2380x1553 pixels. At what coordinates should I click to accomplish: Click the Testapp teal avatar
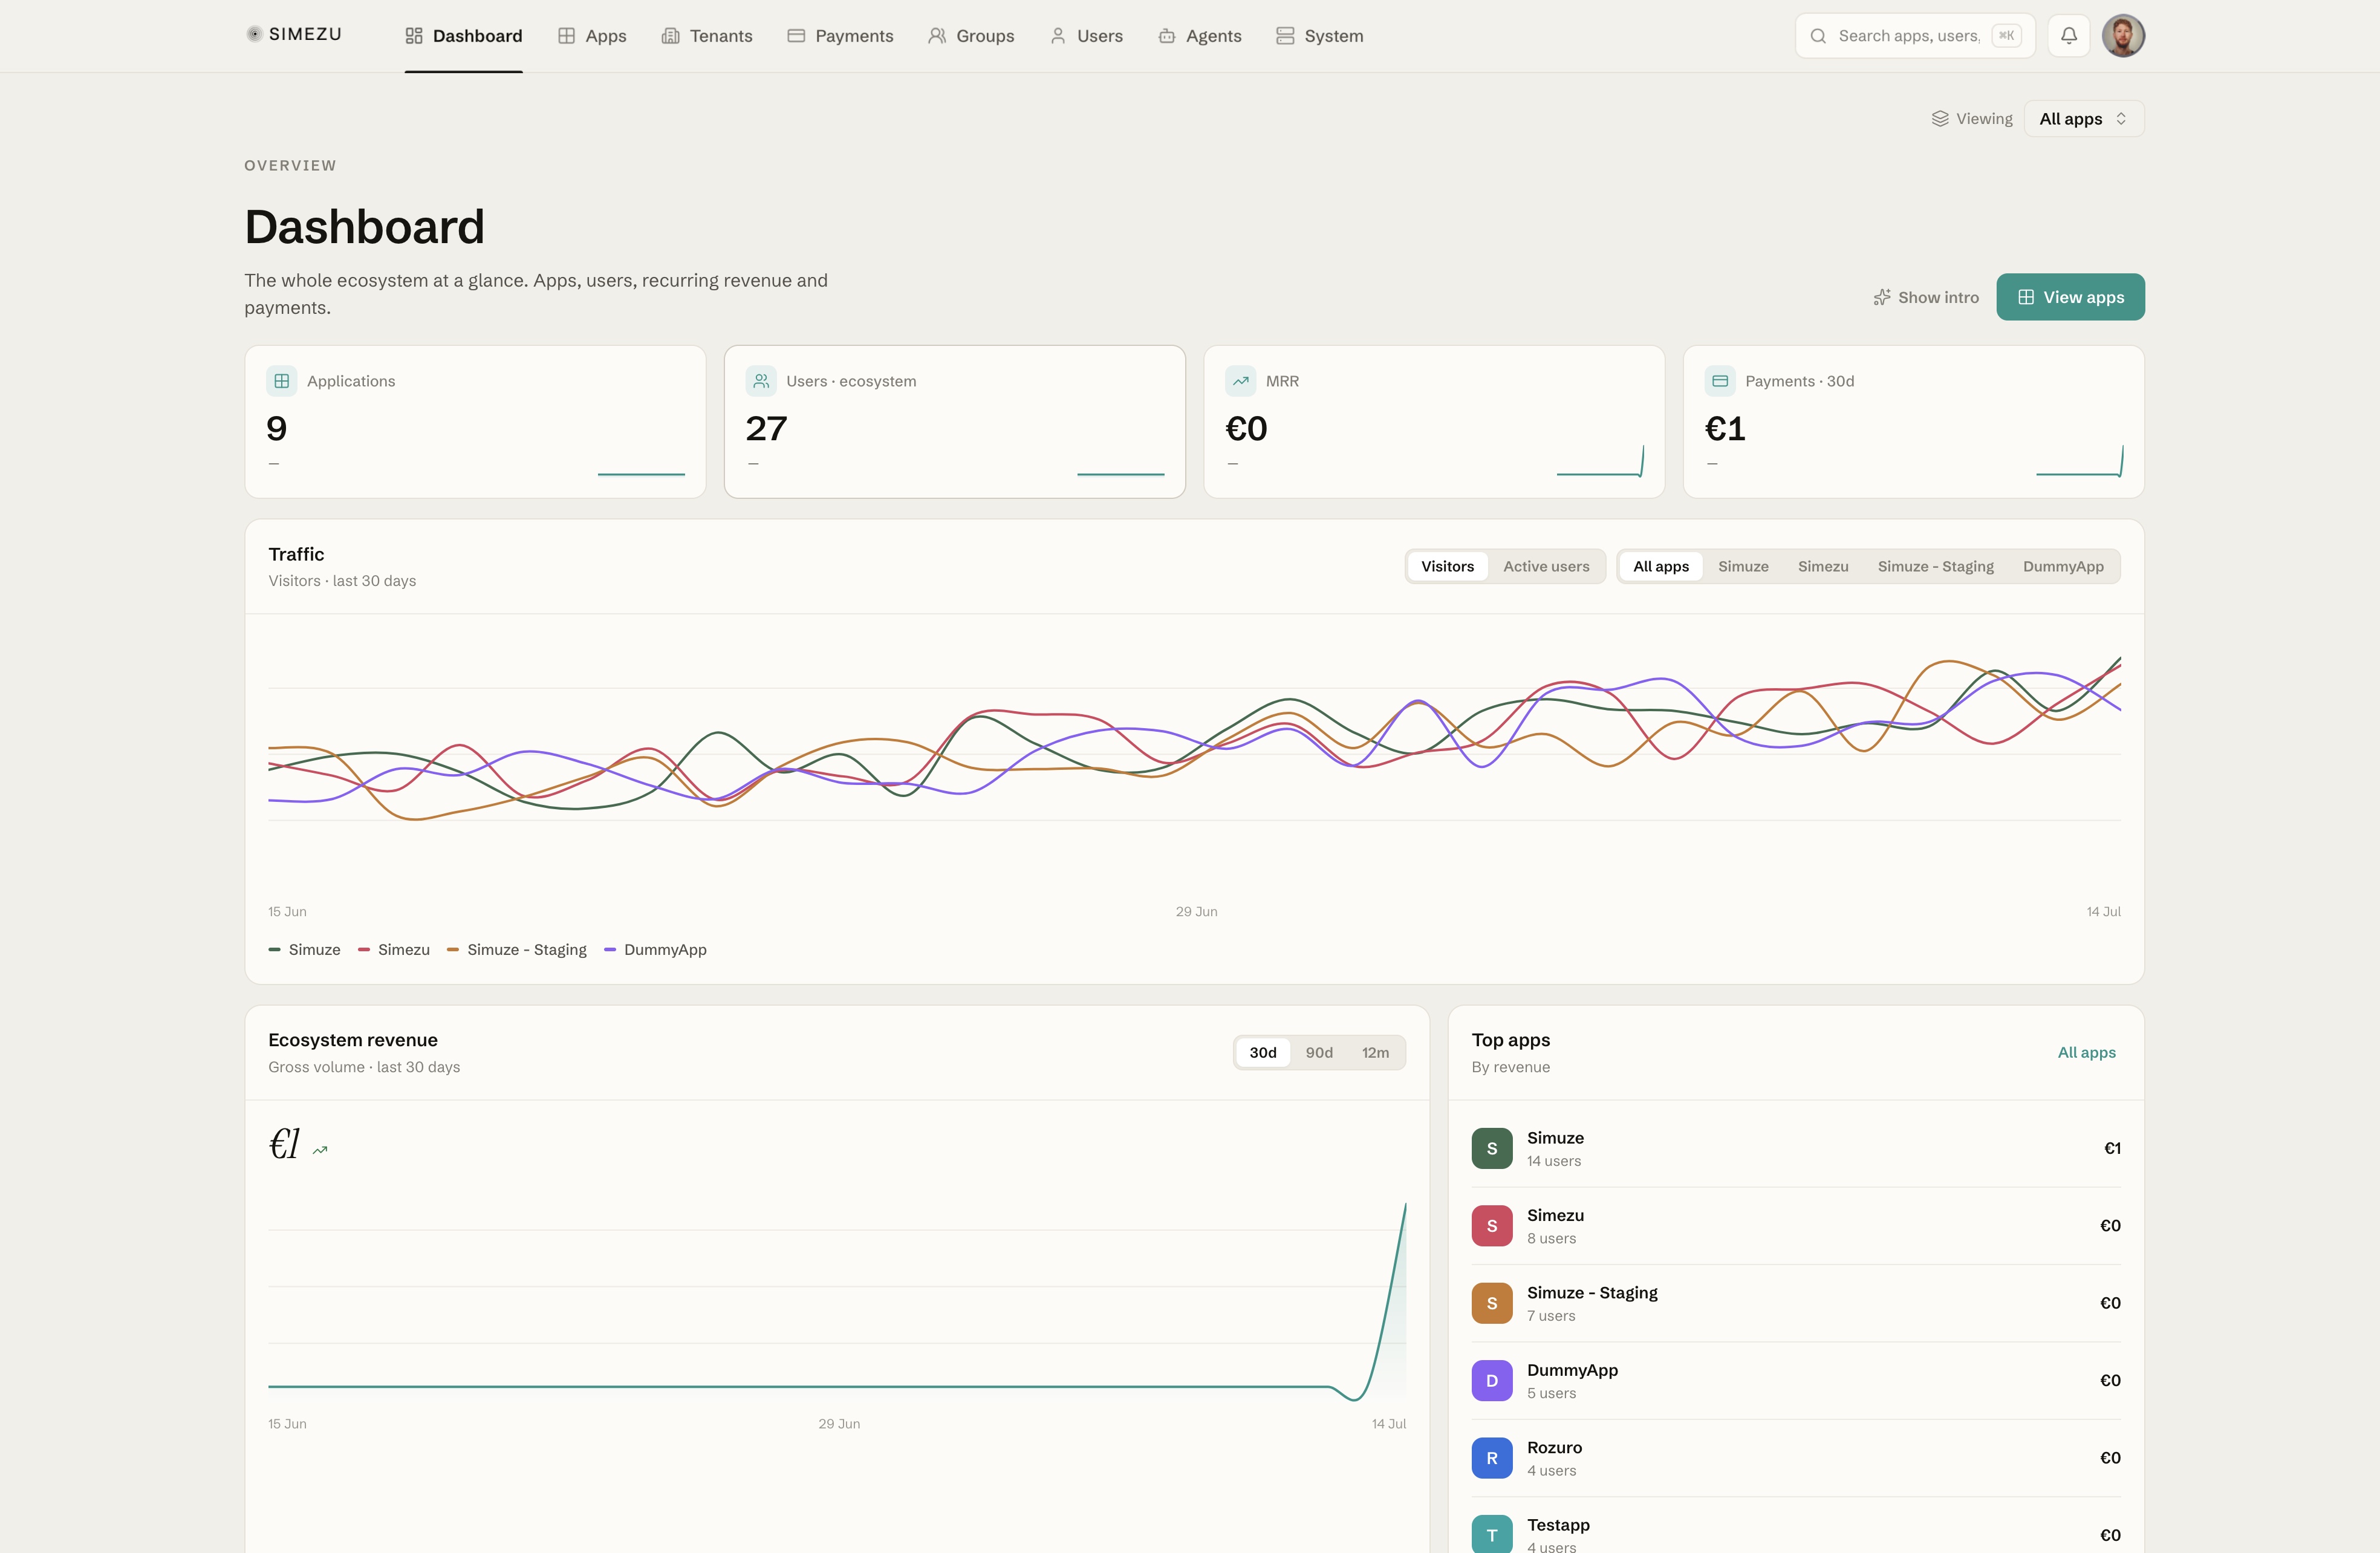tap(1492, 1535)
